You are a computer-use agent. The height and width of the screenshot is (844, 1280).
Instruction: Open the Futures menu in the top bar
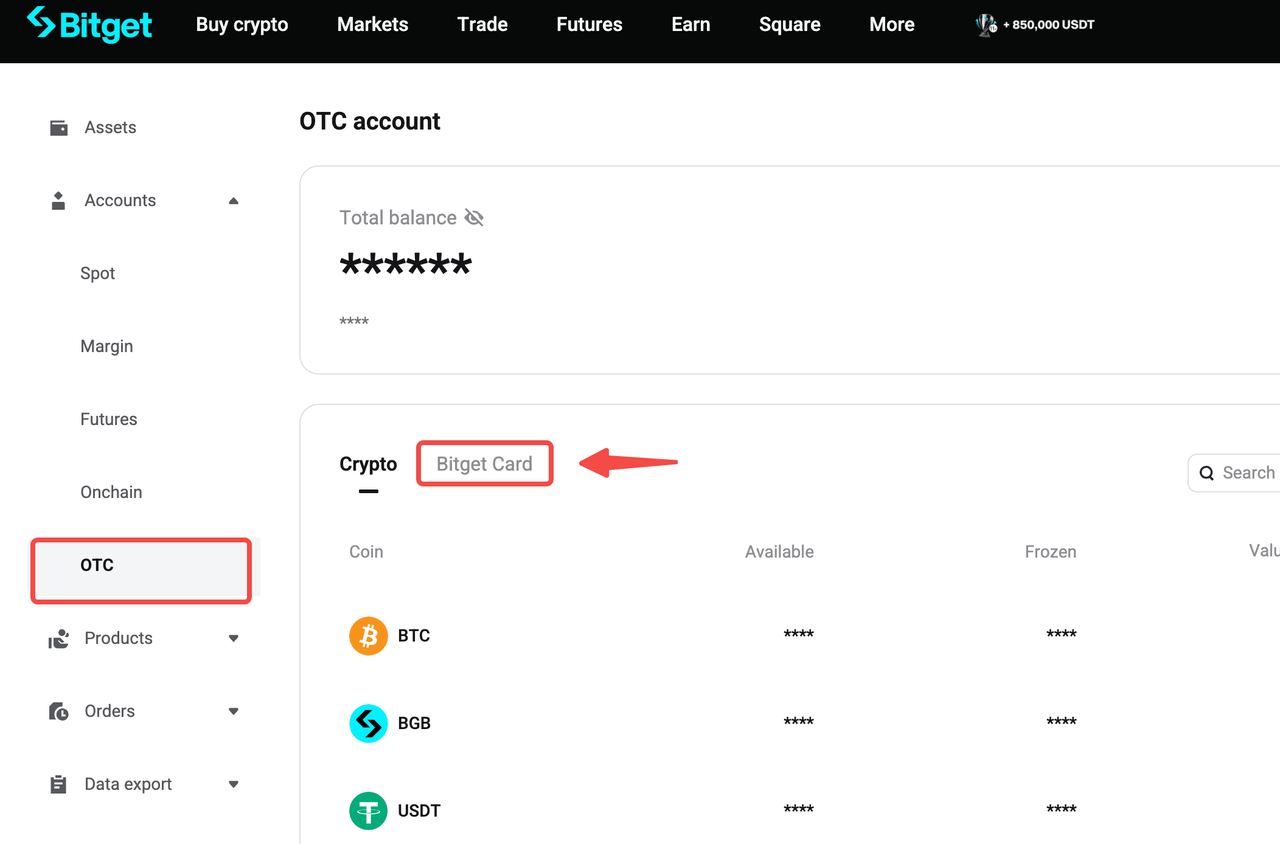pos(589,24)
